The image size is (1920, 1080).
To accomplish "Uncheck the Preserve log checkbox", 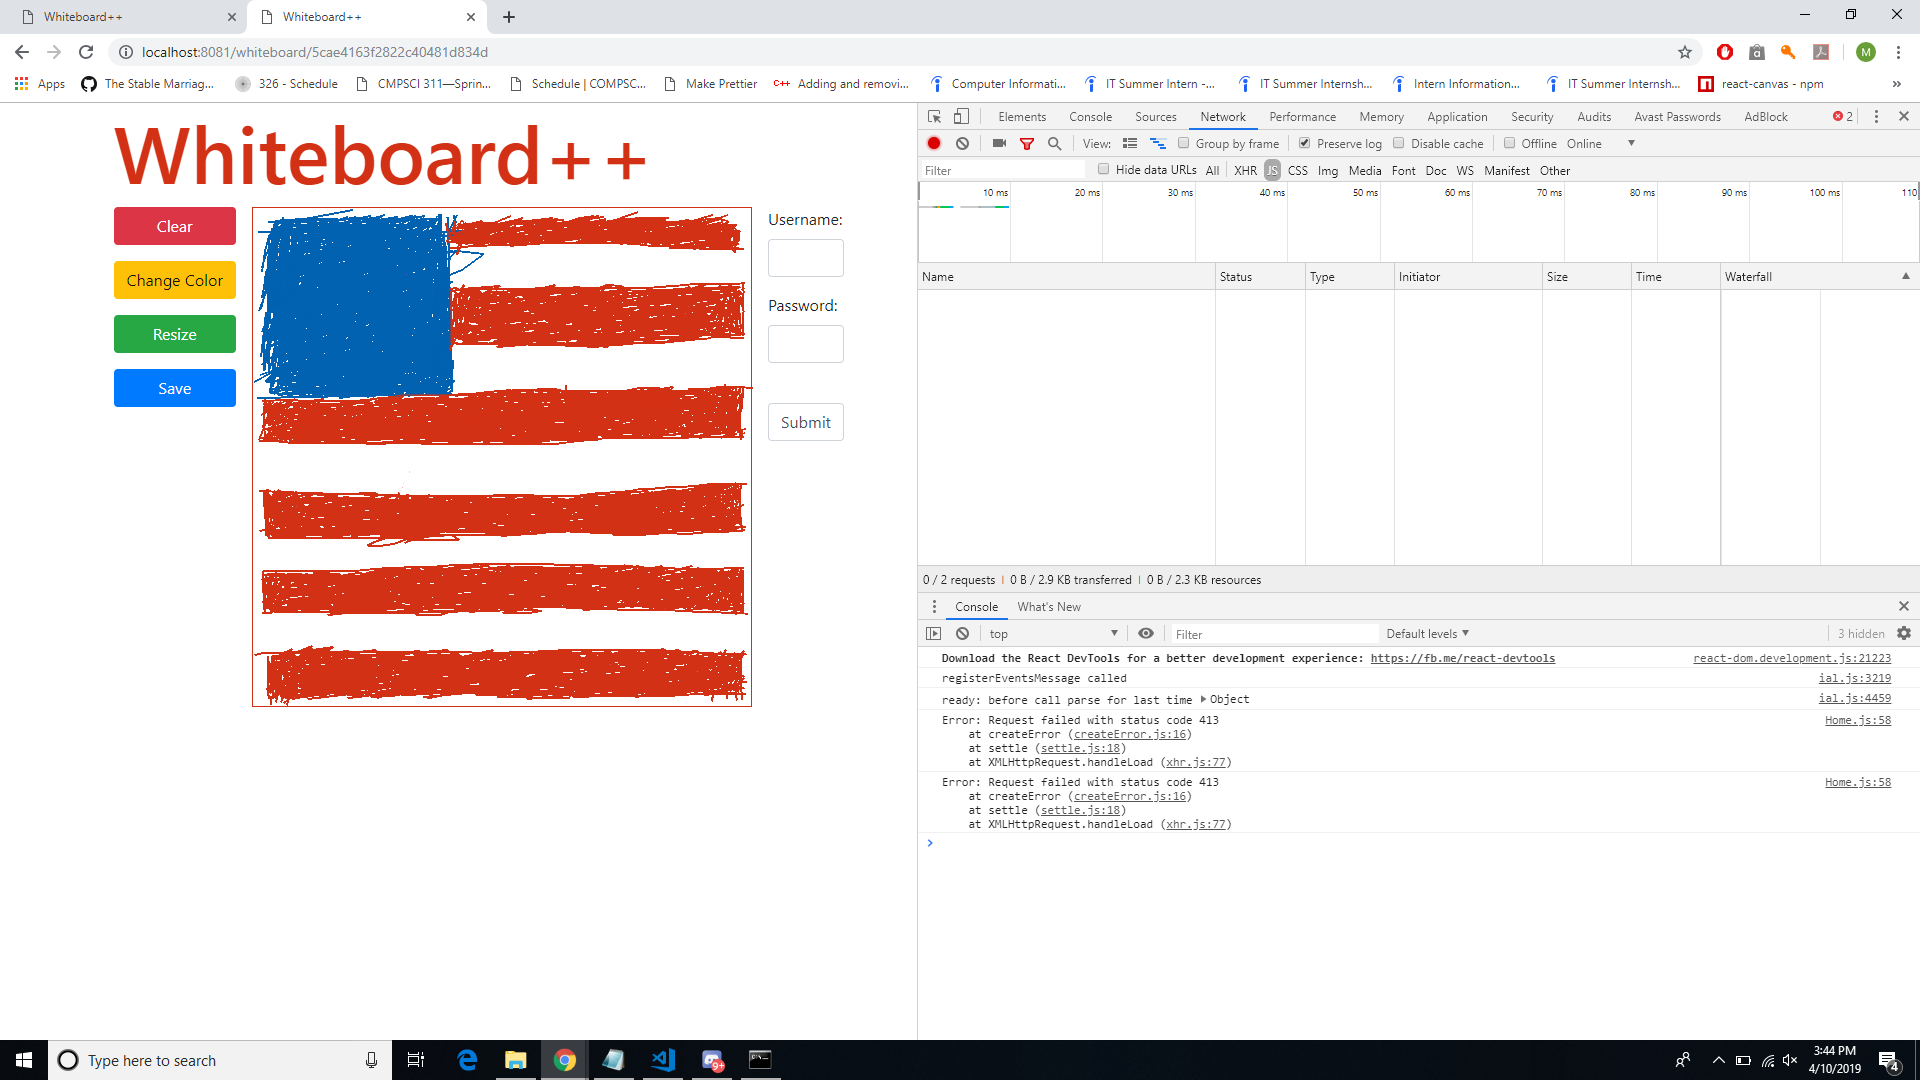I will click(x=1304, y=143).
